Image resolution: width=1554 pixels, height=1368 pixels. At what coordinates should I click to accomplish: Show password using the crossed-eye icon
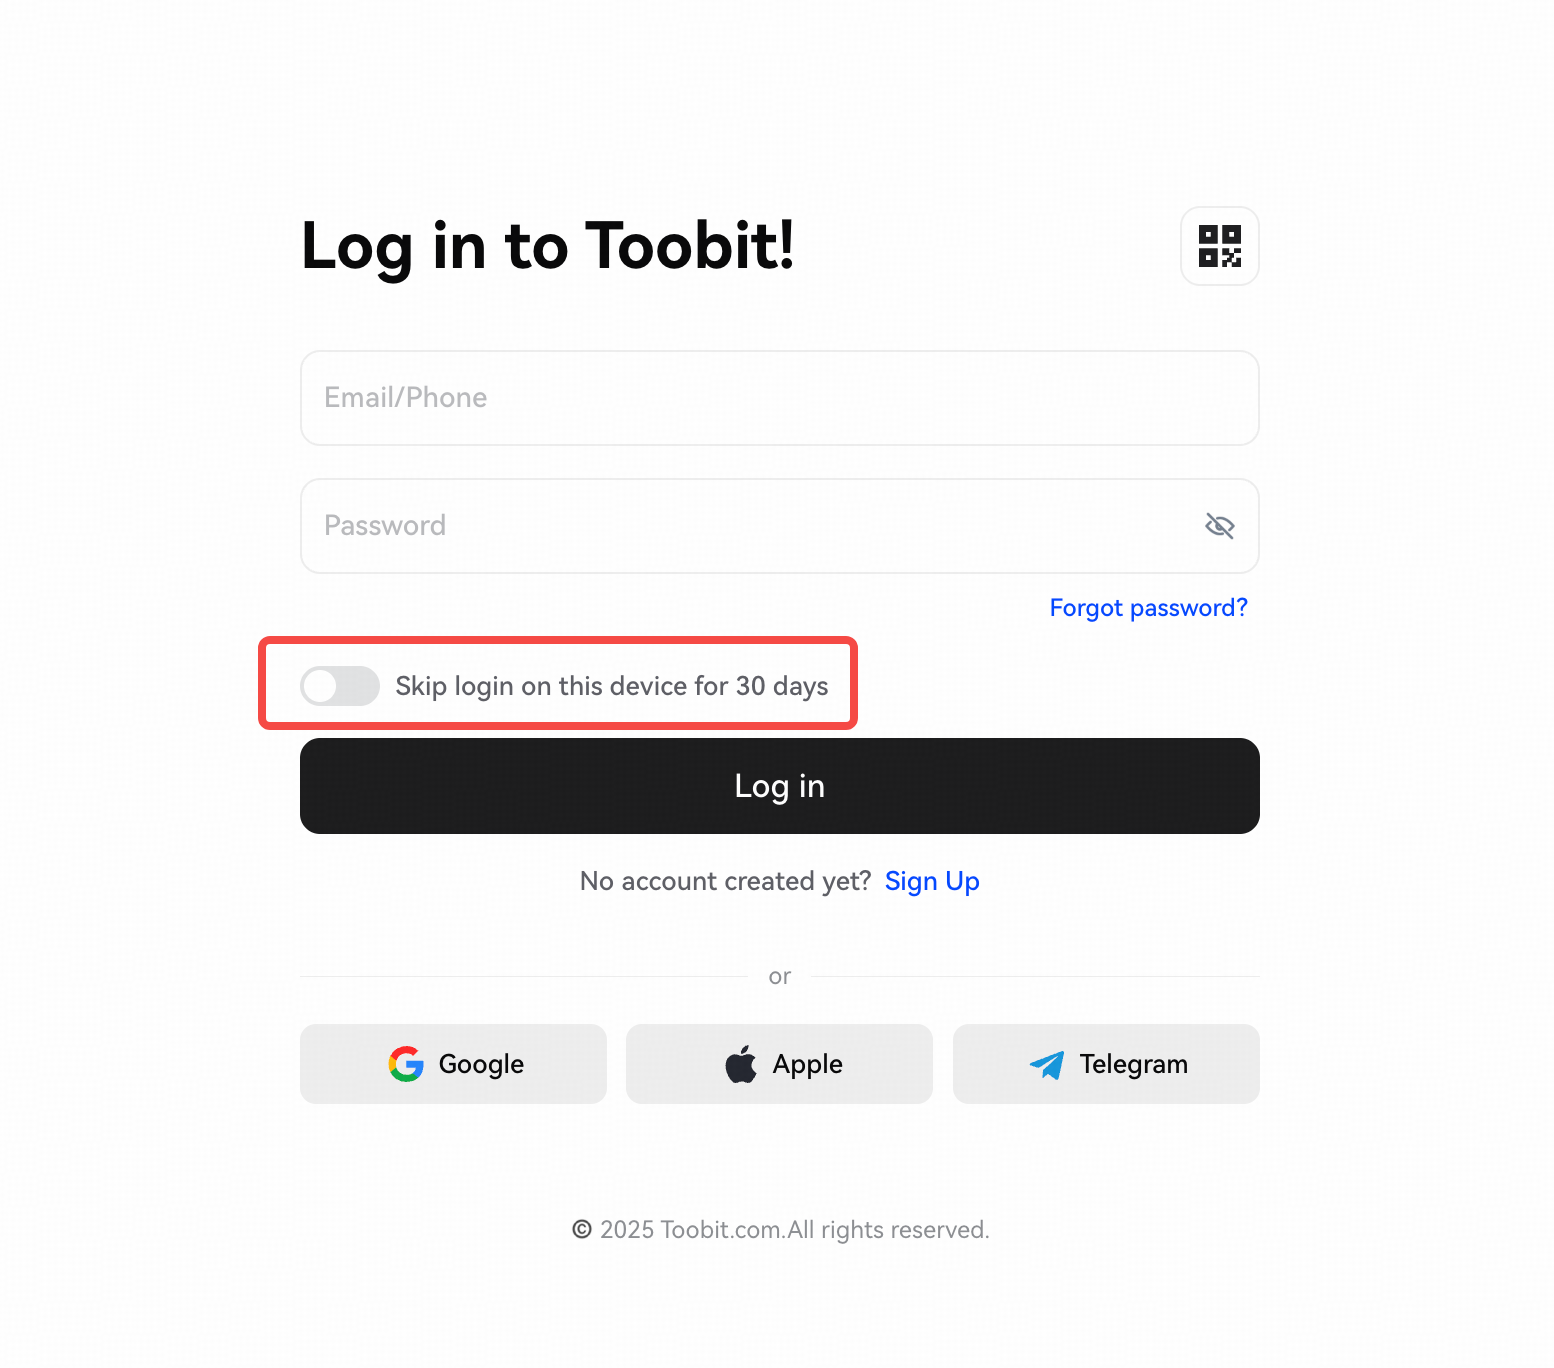1219,525
